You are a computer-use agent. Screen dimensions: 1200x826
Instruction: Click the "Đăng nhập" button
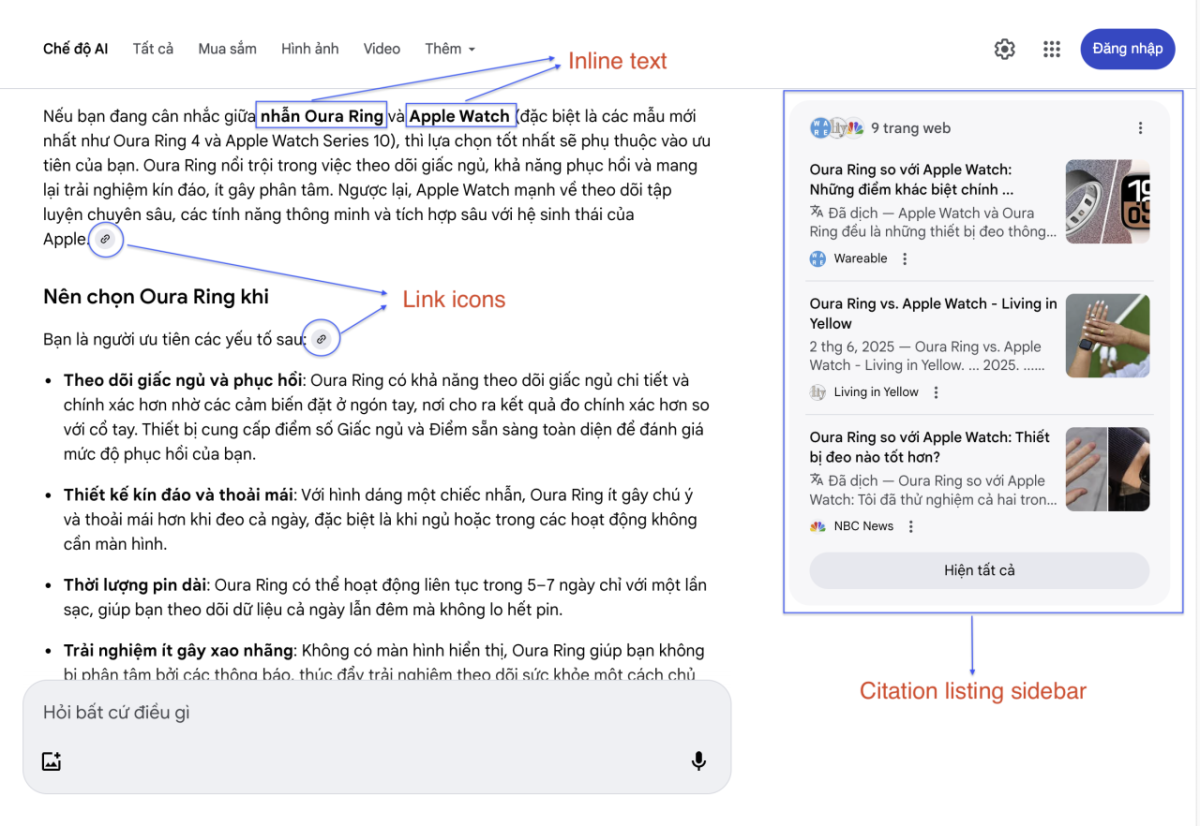pyautogui.click(x=1128, y=49)
